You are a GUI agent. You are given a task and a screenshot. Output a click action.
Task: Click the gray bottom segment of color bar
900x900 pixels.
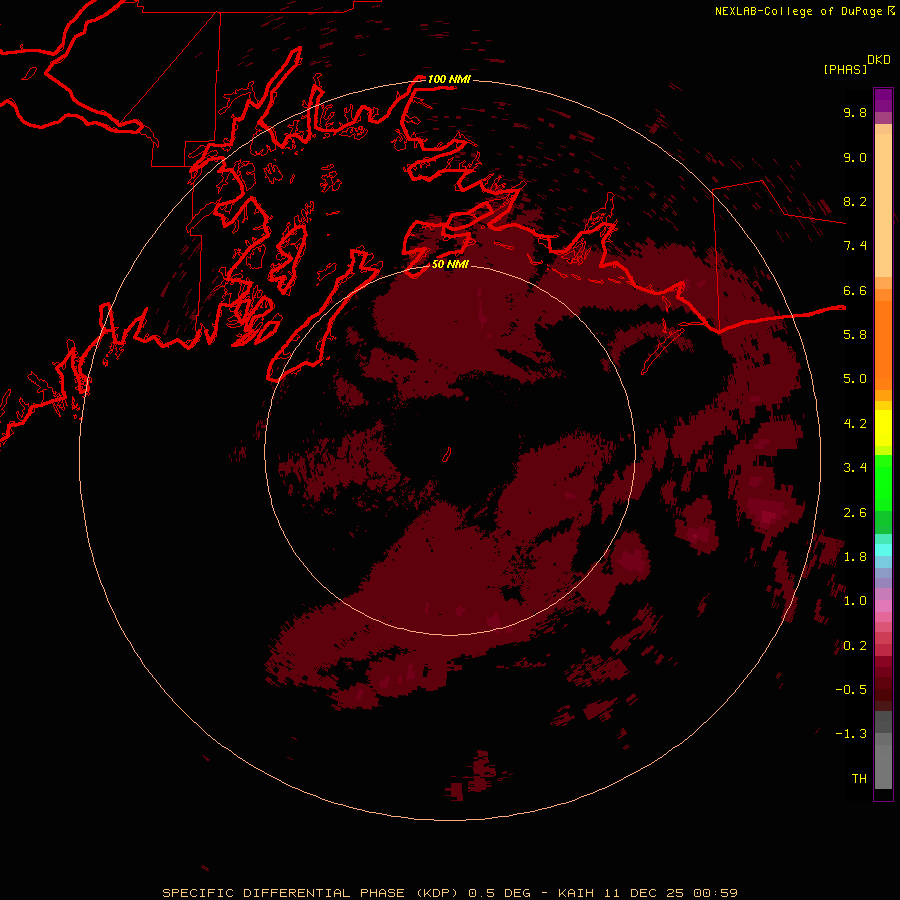point(883,766)
